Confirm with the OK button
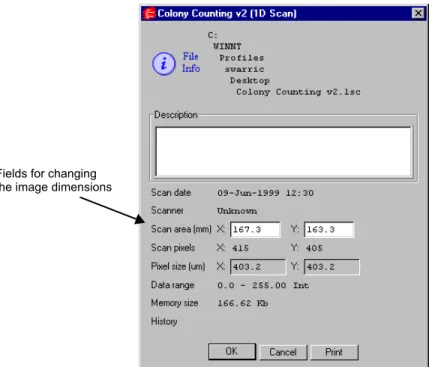Viewport: 435px width, 367px height. tap(232, 352)
